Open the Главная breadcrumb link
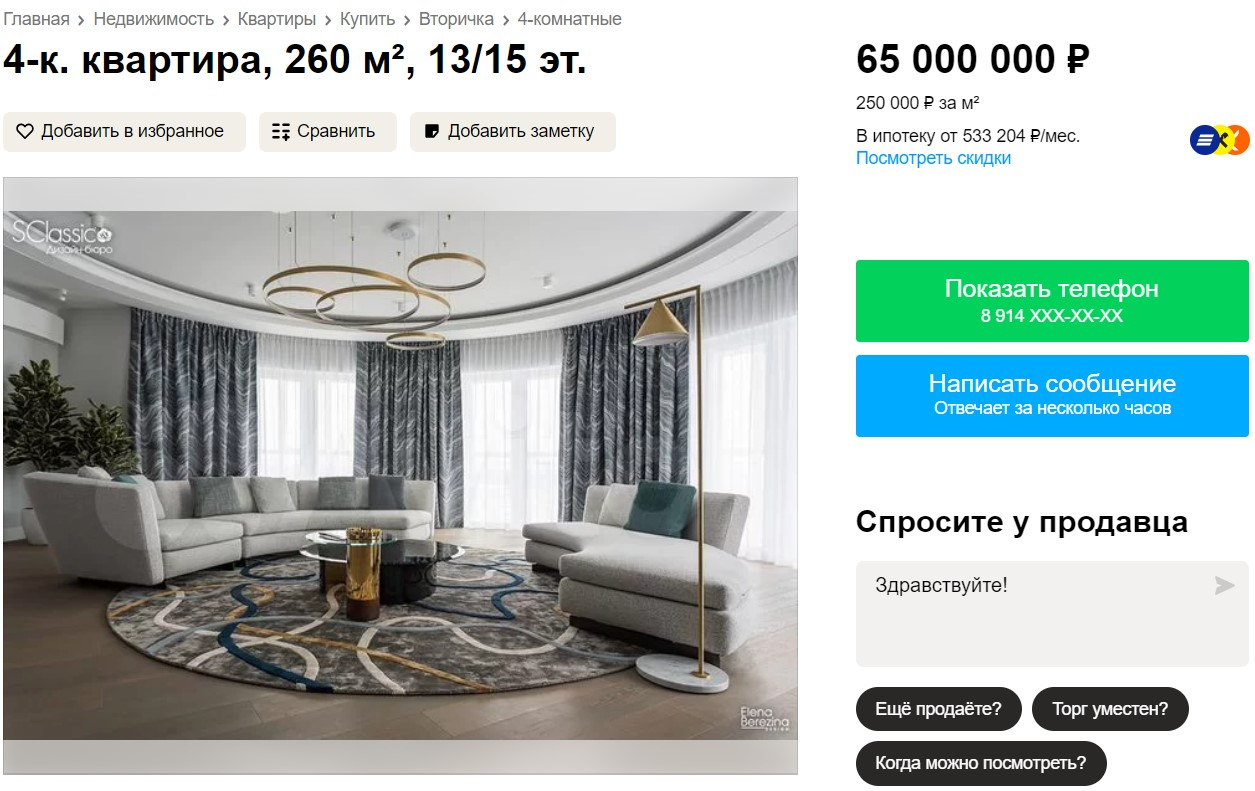Viewport: 1255px width, 791px height. (36, 19)
